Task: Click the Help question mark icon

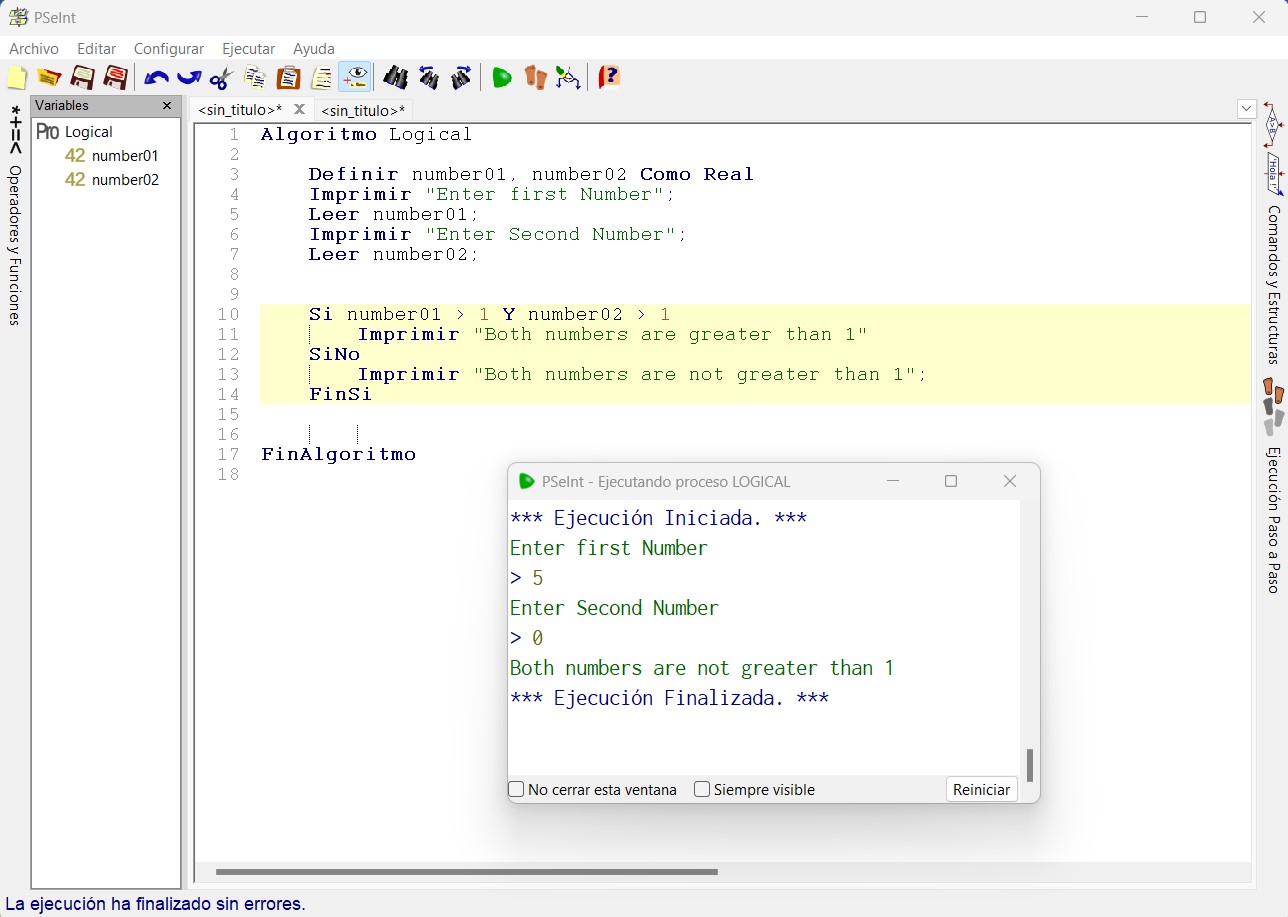Action: pos(609,78)
